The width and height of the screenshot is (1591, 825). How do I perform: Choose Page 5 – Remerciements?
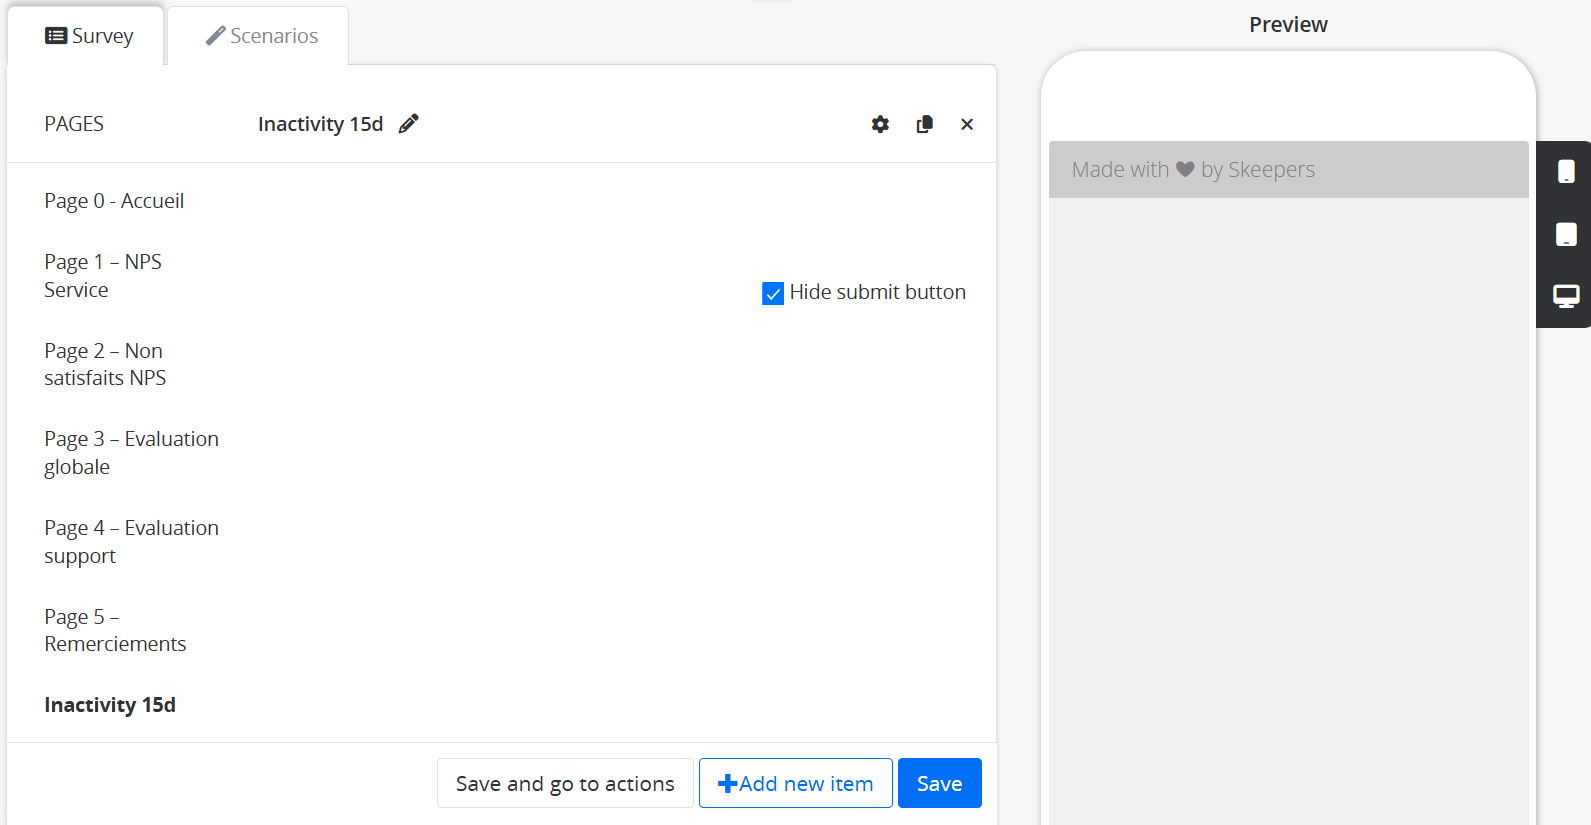coord(115,630)
